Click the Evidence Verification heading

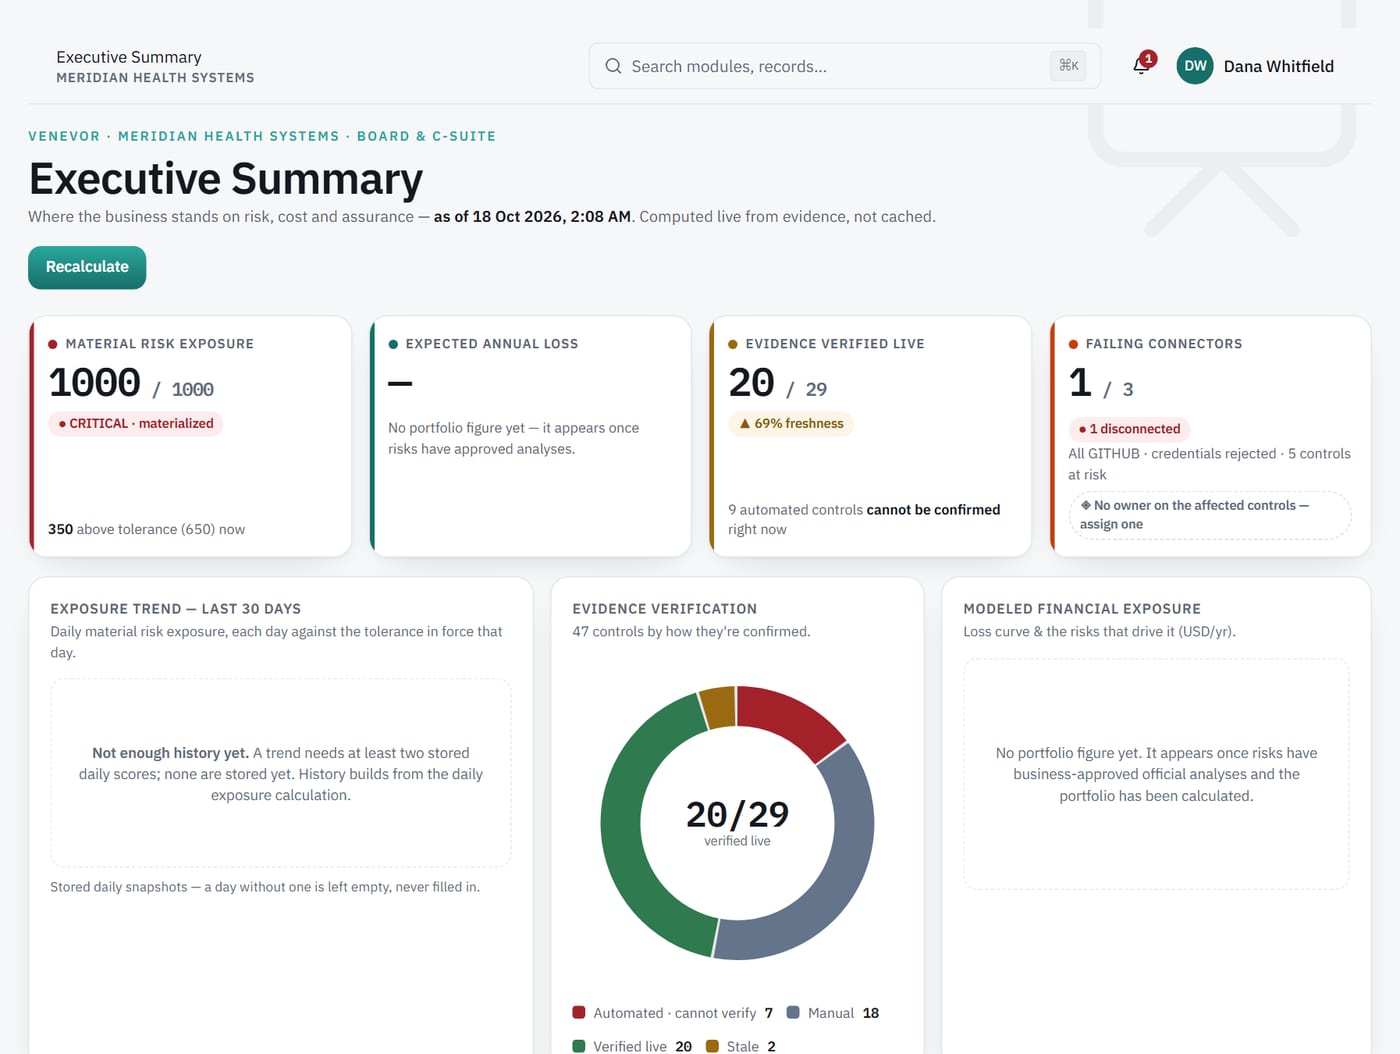pos(665,609)
